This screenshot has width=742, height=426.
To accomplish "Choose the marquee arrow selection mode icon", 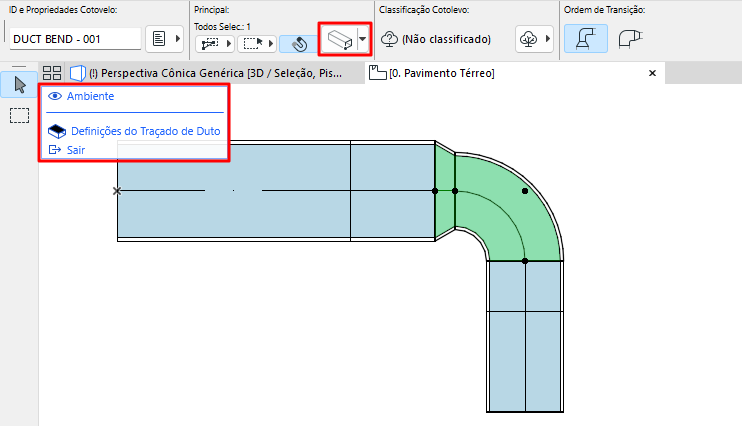I will [253, 44].
